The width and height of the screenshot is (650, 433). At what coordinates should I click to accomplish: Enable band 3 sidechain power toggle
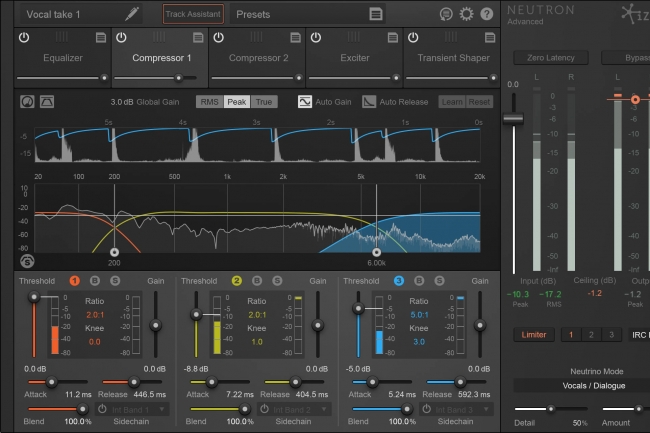tap(427, 409)
